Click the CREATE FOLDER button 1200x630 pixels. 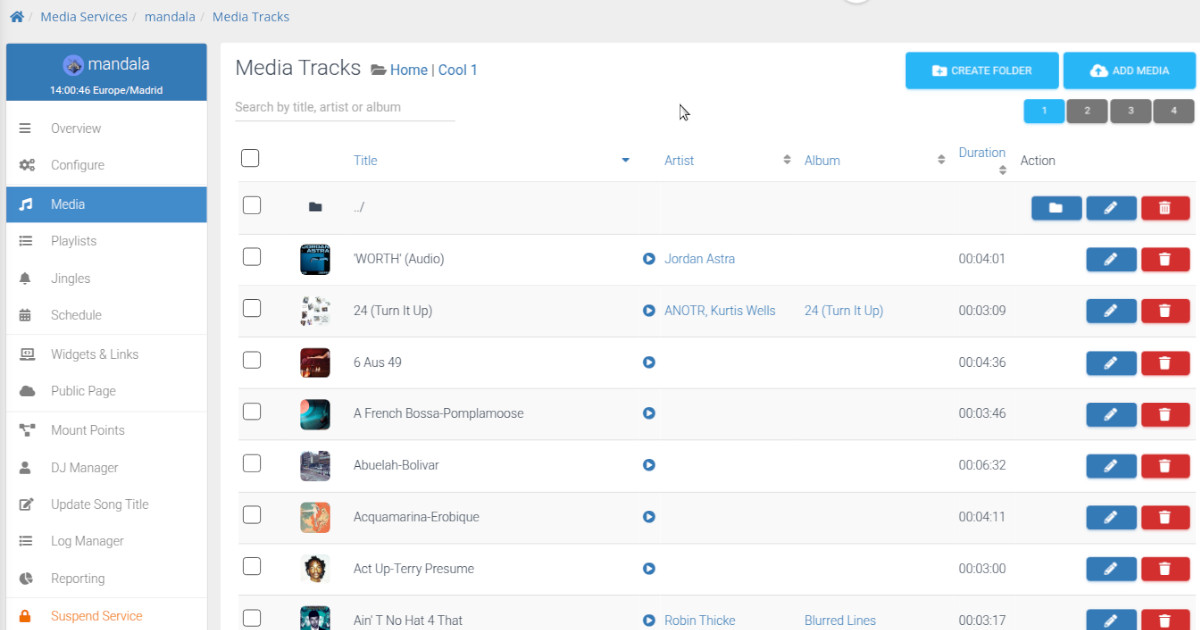(982, 71)
